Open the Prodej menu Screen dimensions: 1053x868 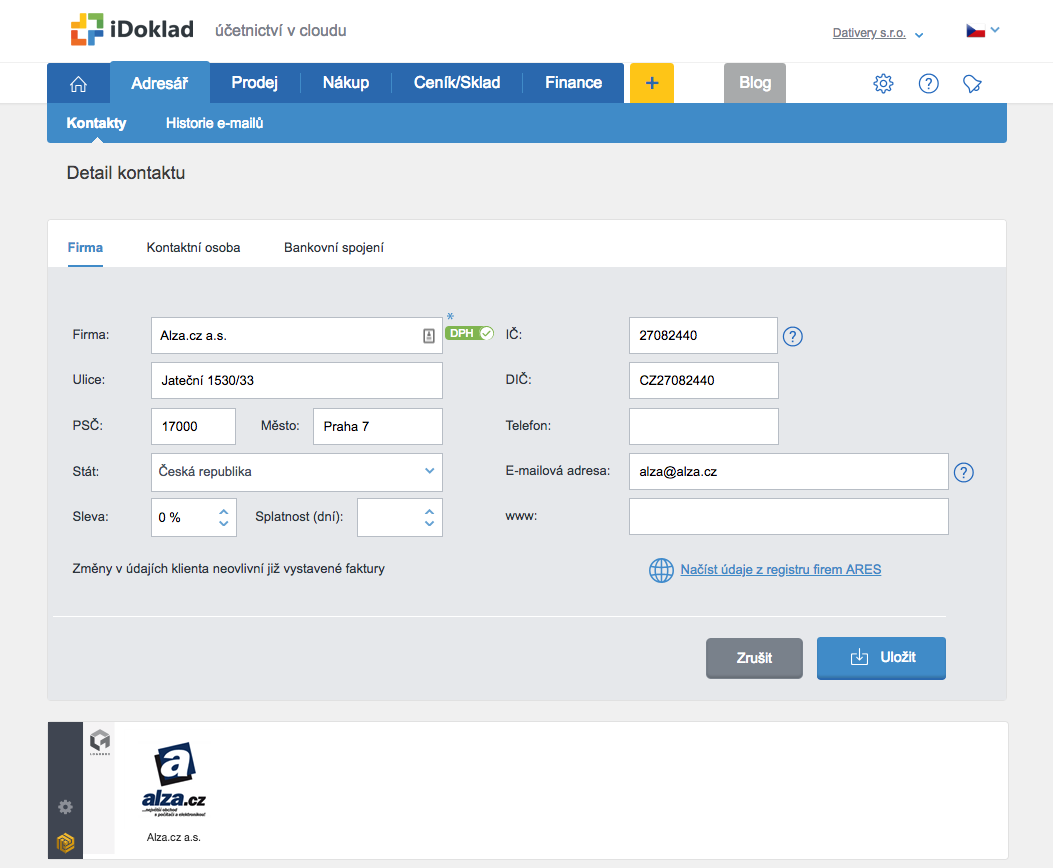[254, 83]
